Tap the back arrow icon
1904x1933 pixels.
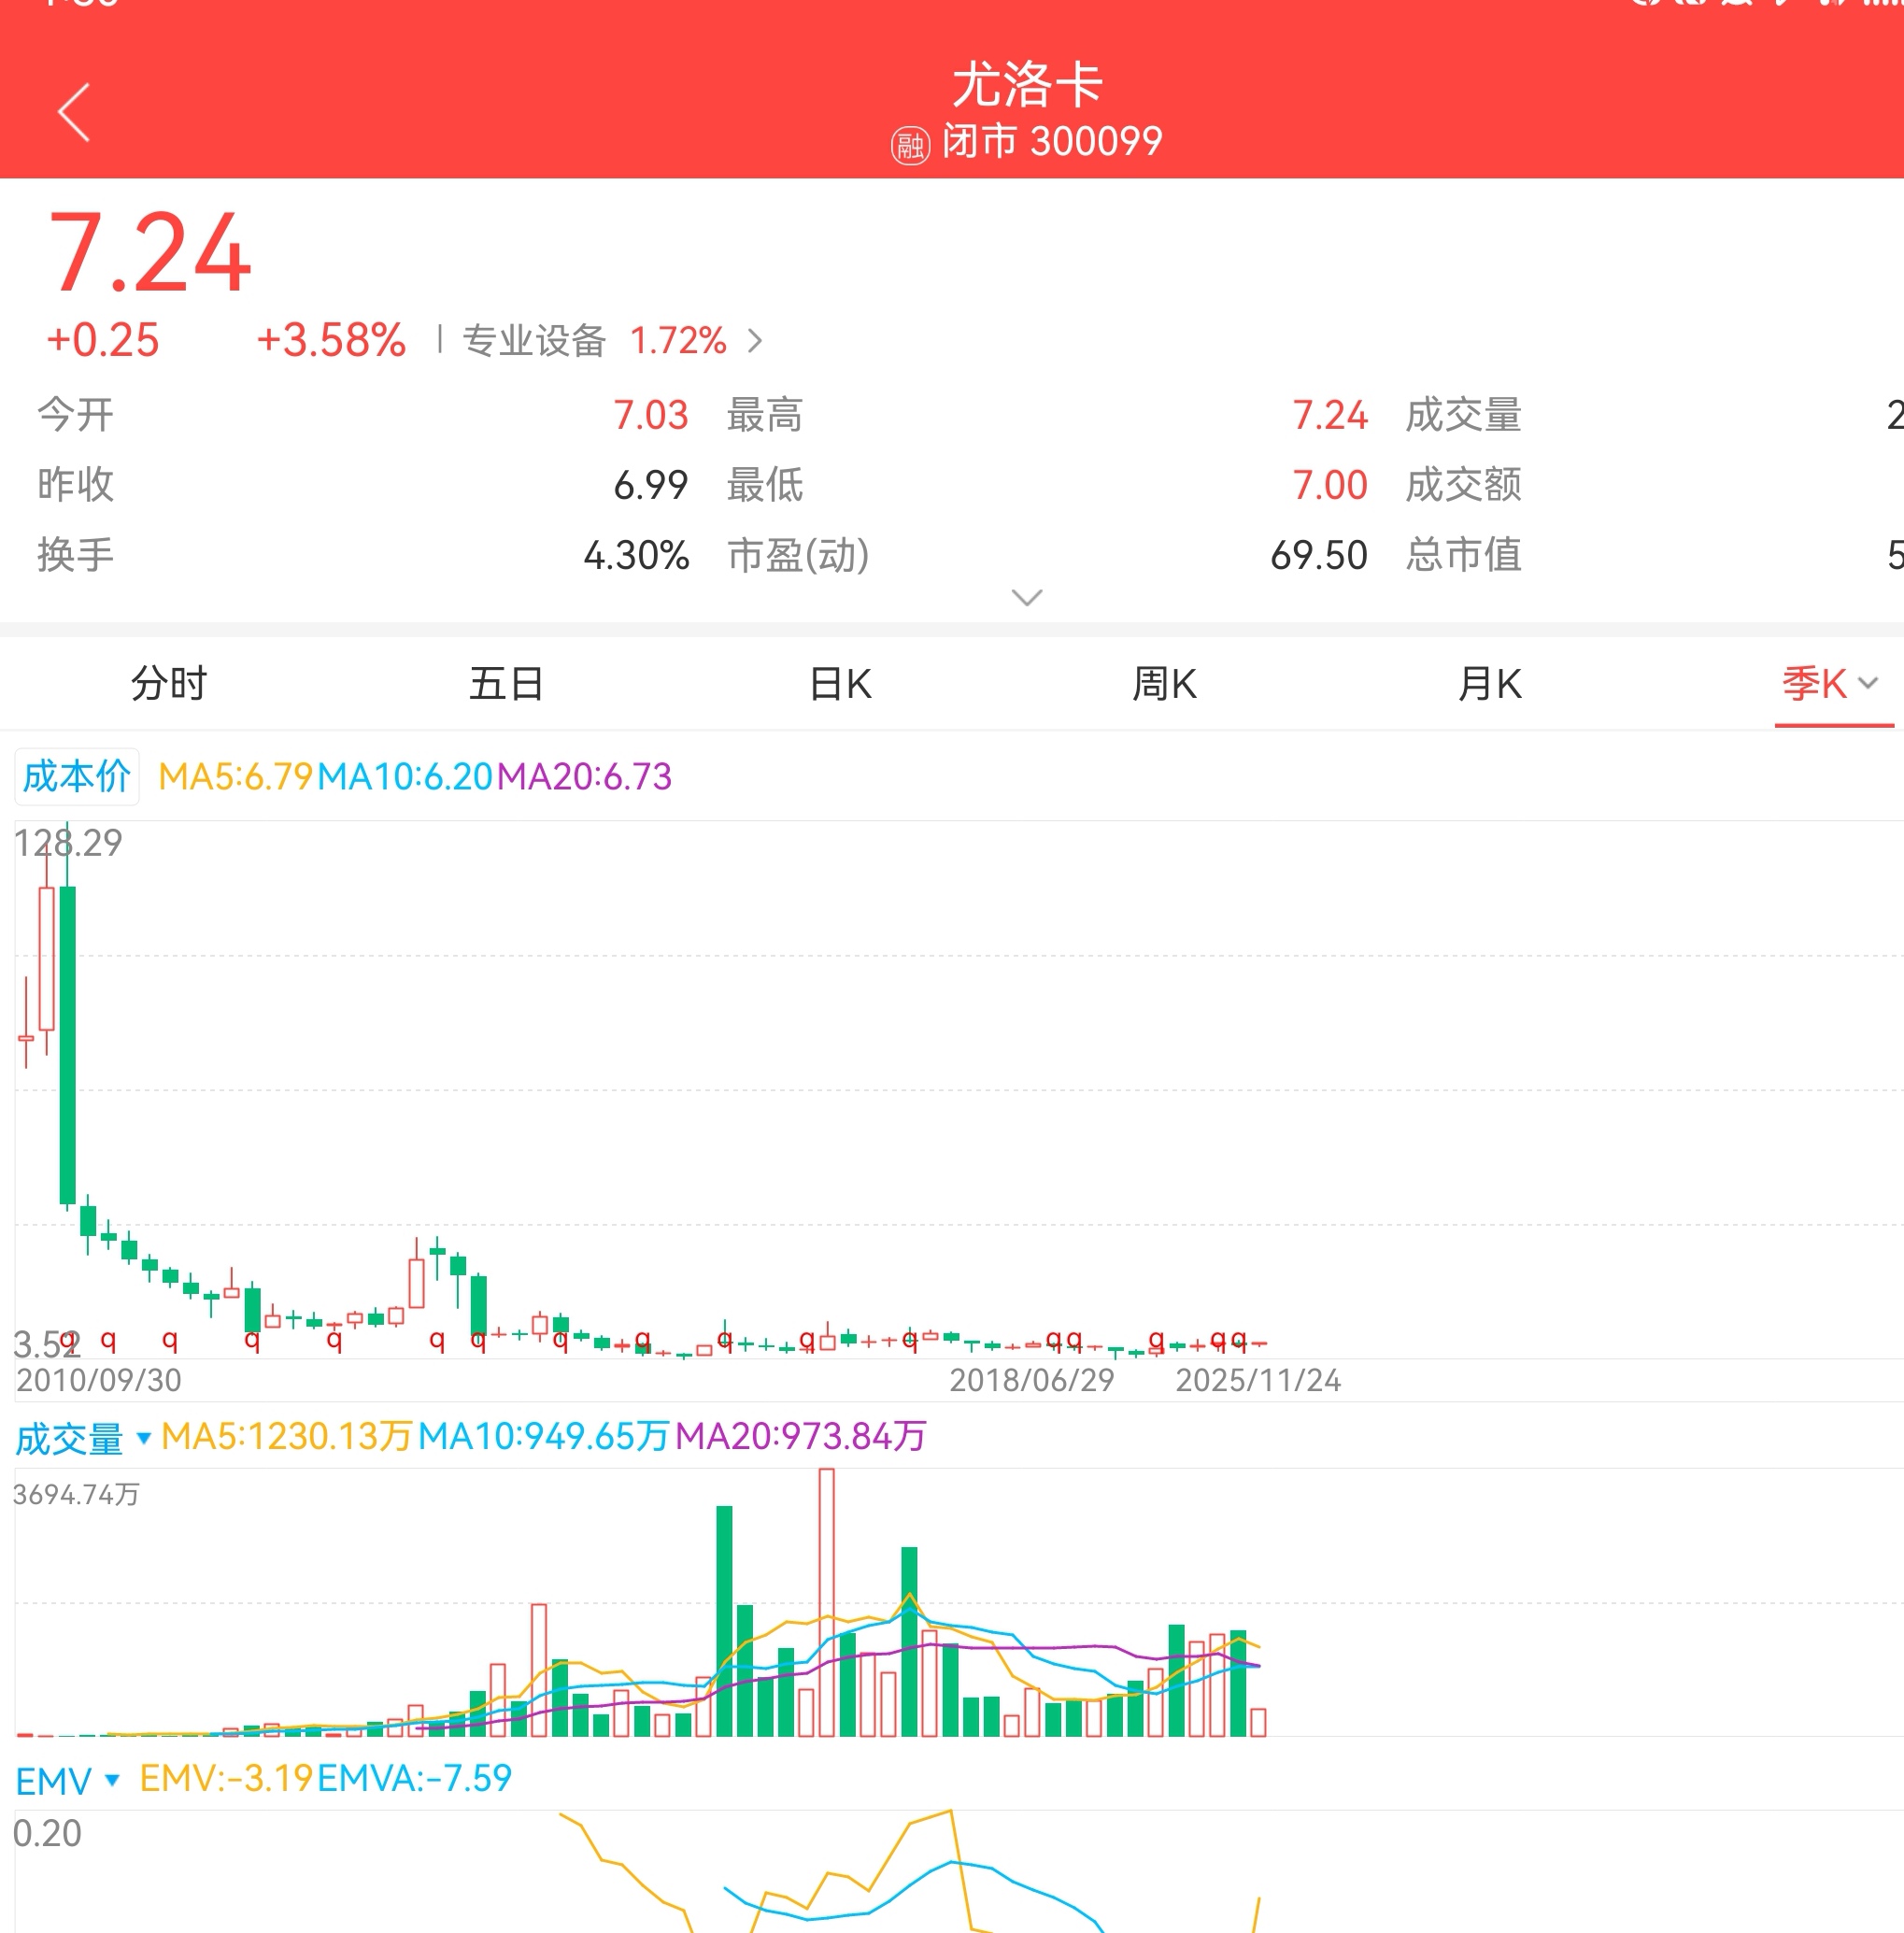[x=74, y=112]
